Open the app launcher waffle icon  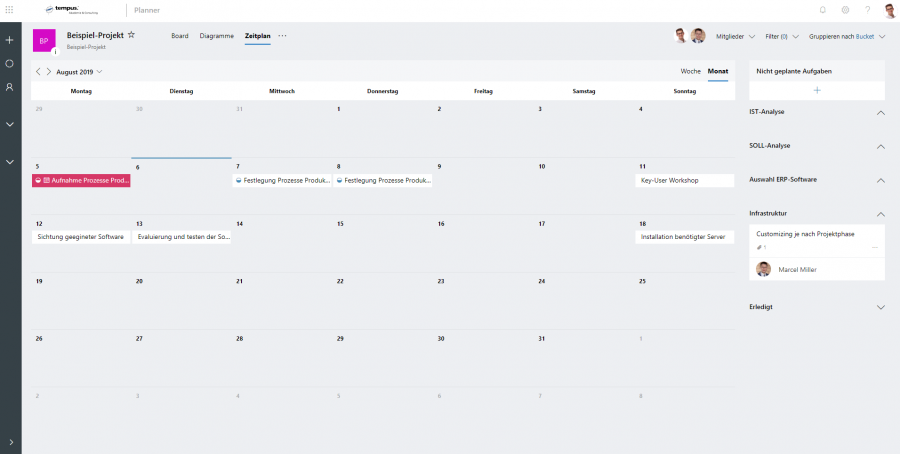(9, 10)
